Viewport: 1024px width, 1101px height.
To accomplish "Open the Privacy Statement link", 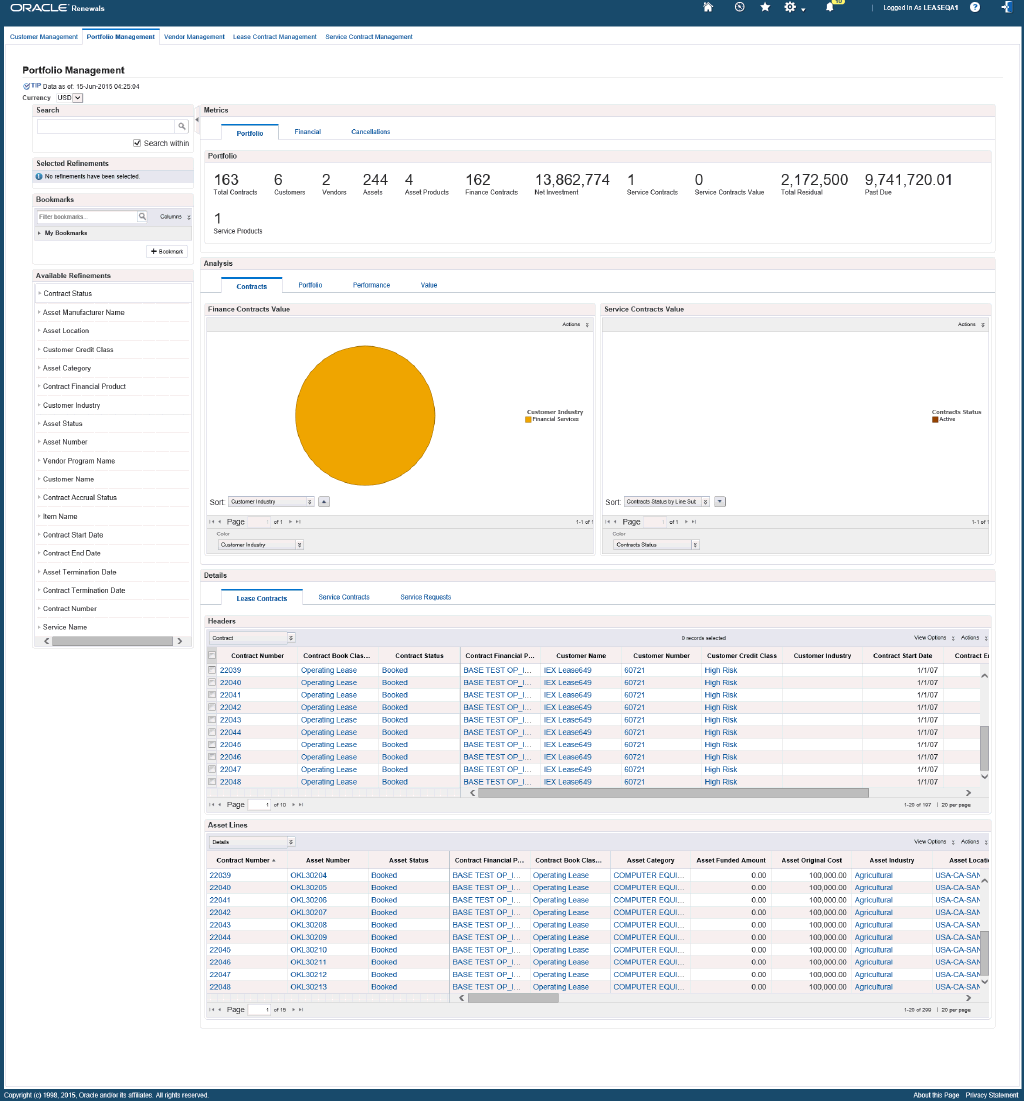I will click(x=992, y=1095).
